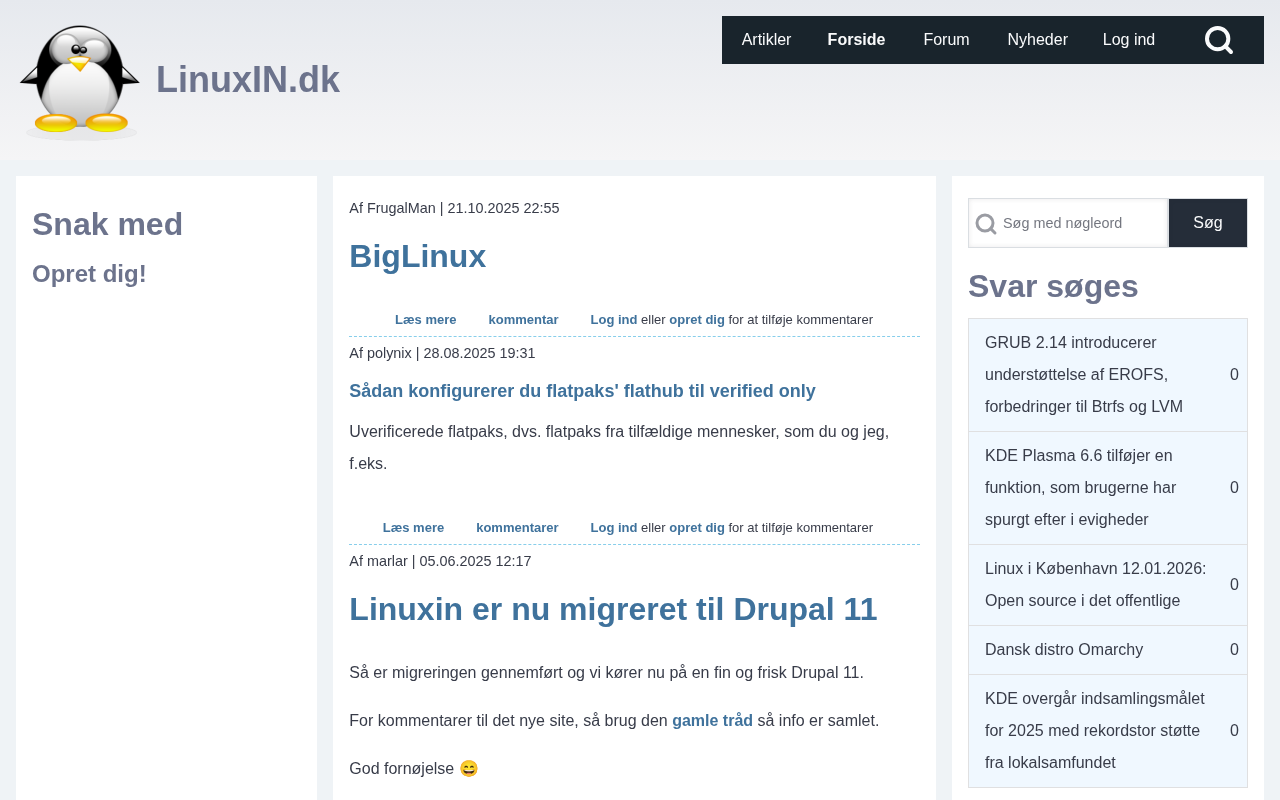Open the flatpaks flathub verified article
1280x800 pixels.
(582, 391)
